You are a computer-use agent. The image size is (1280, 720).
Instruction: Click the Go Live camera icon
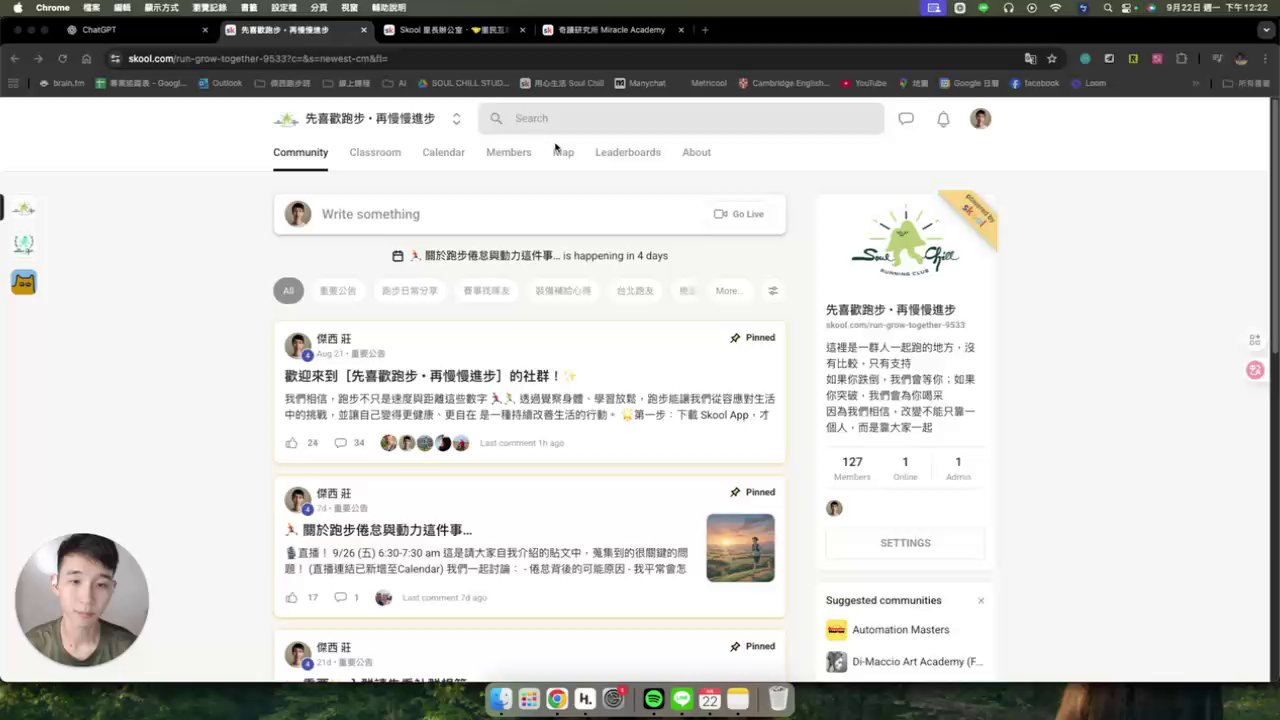click(x=720, y=214)
